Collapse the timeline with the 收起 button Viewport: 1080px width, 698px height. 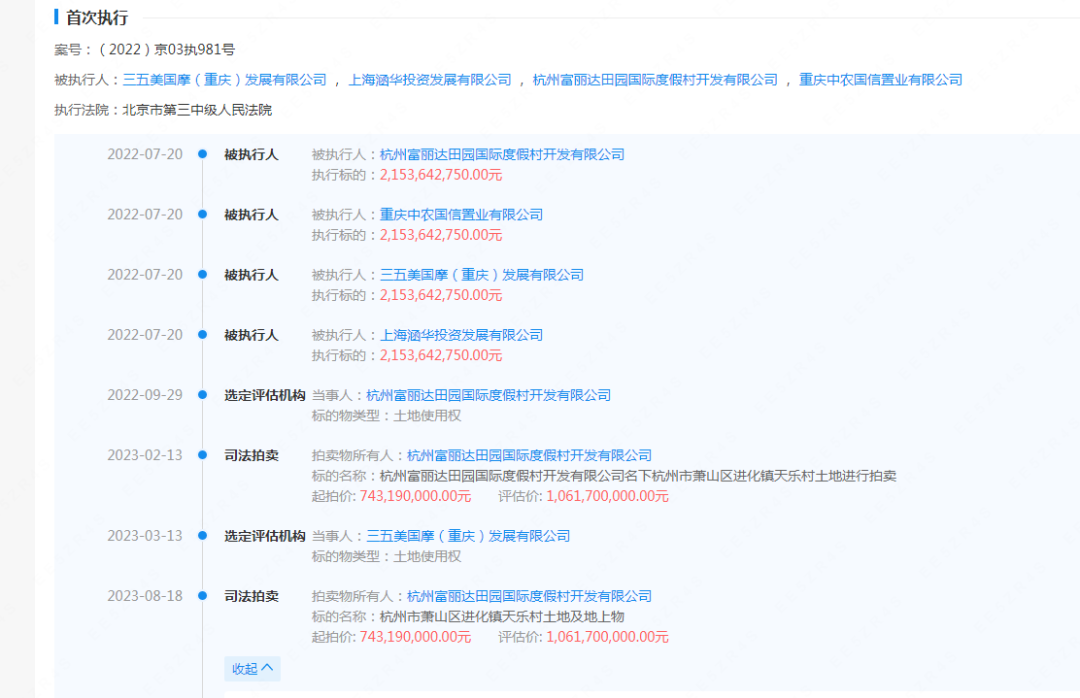coord(252,668)
